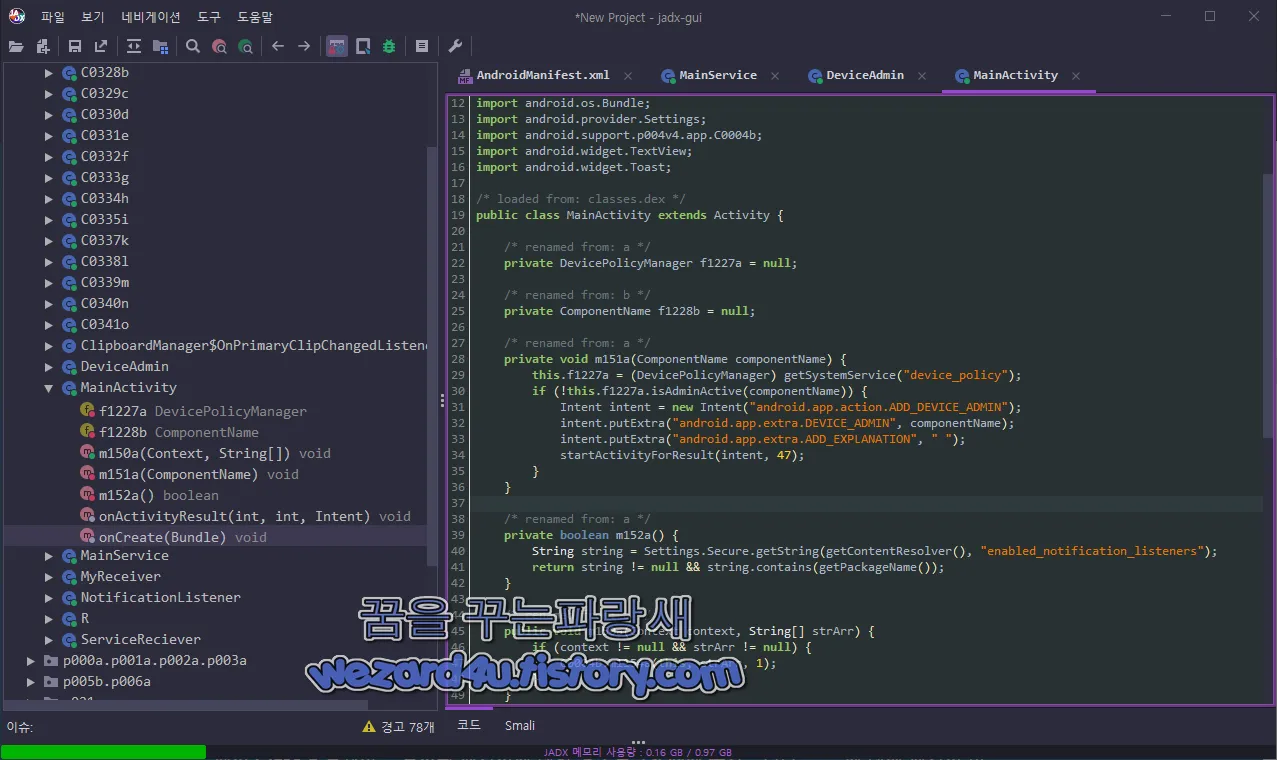Click the Flatten packages toolbar icon
The width and height of the screenshot is (1277, 760).
point(160,46)
